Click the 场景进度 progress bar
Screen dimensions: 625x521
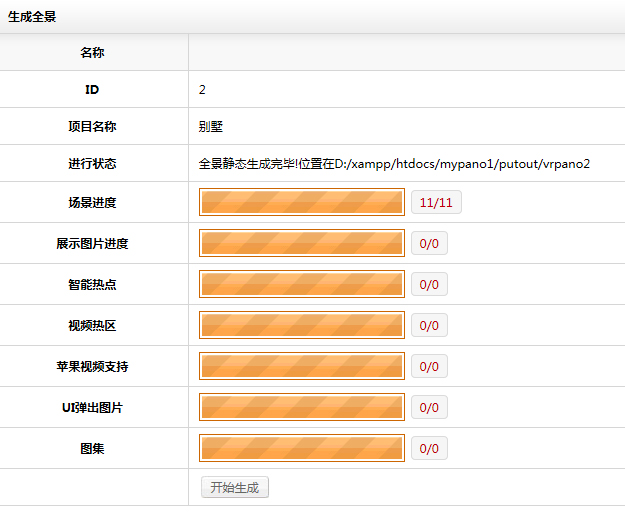302,203
